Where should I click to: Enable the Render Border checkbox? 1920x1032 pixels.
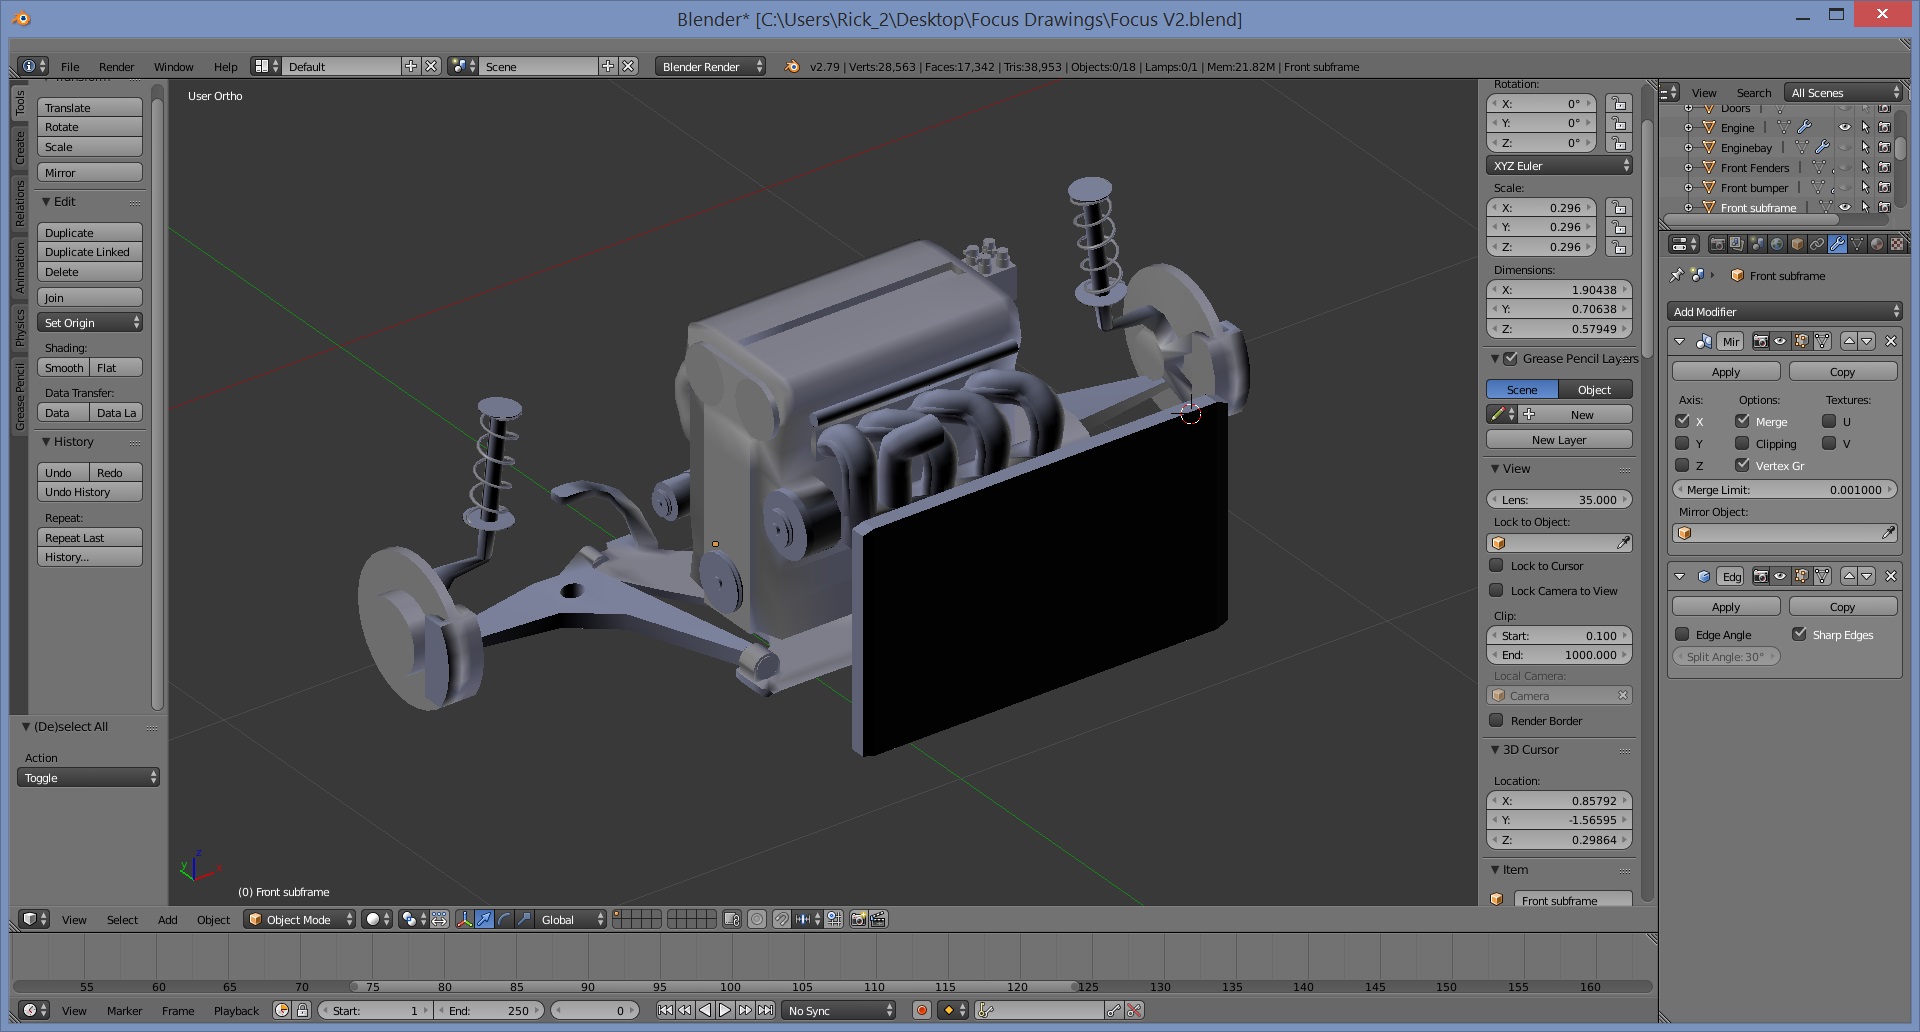click(1496, 720)
